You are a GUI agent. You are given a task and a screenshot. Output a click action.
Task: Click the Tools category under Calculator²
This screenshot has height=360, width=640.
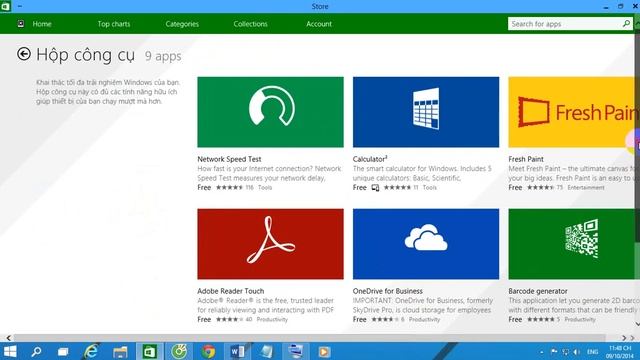[x=429, y=187]
